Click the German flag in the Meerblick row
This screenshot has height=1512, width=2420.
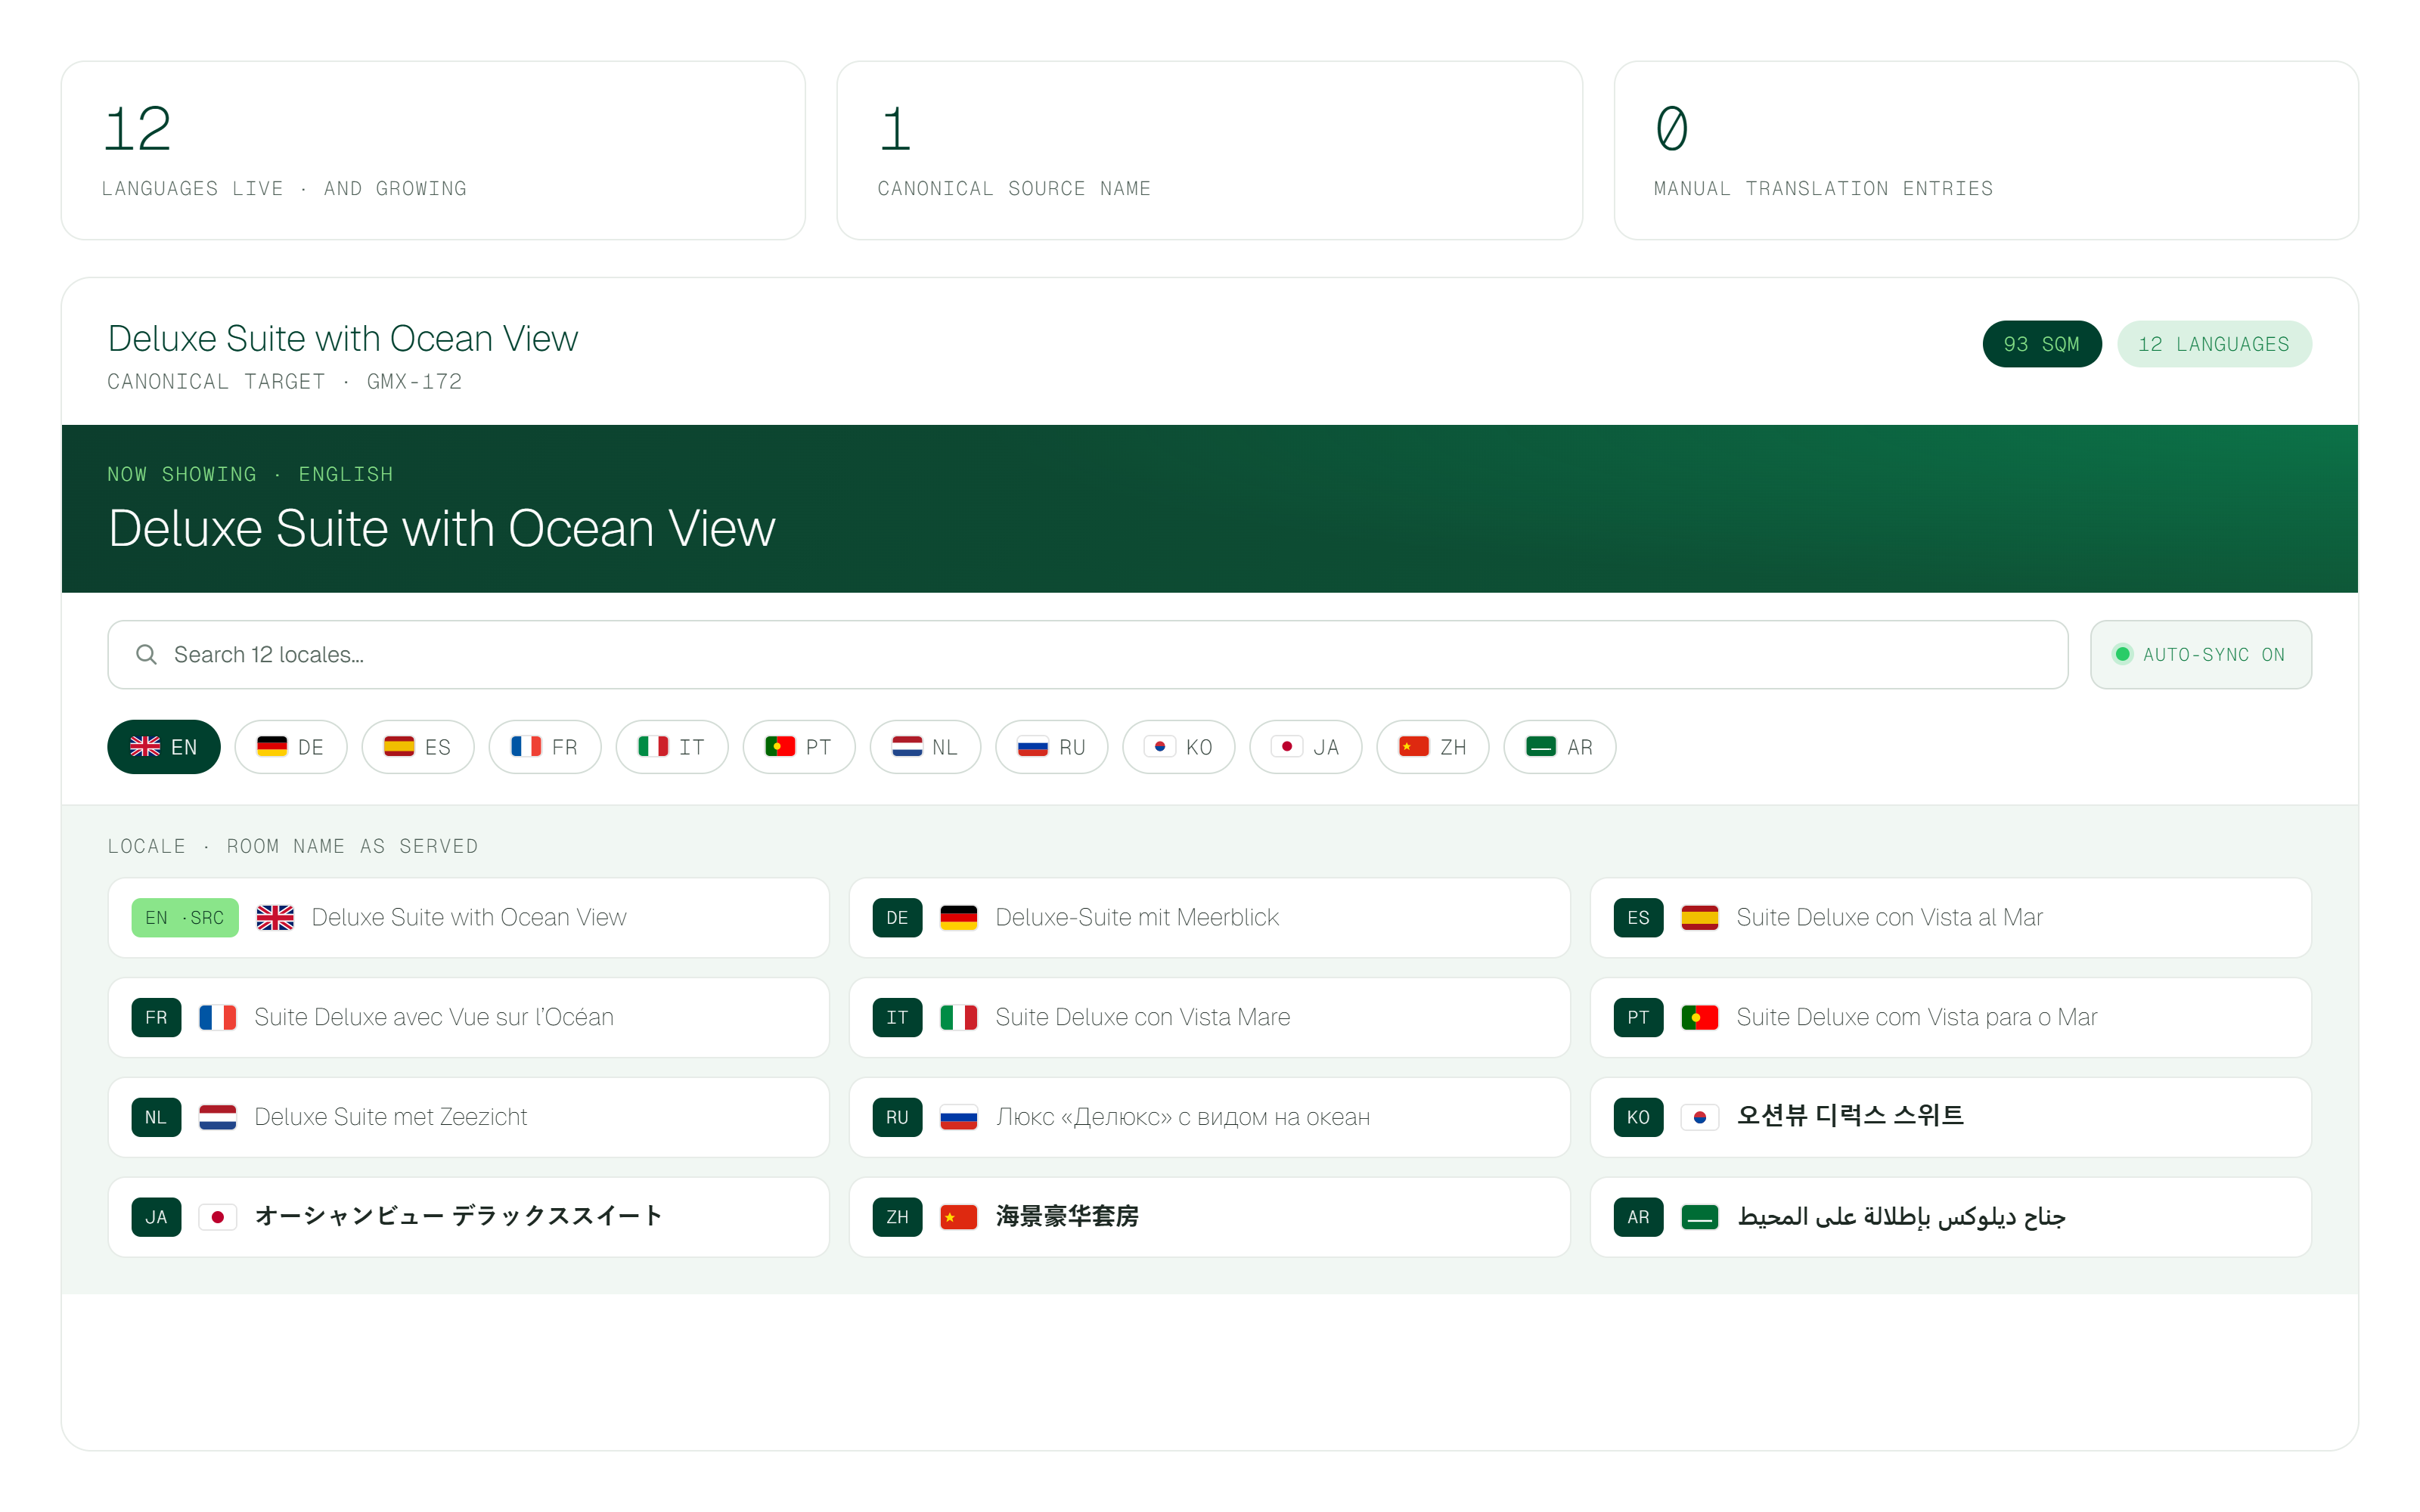click(959, 918)
